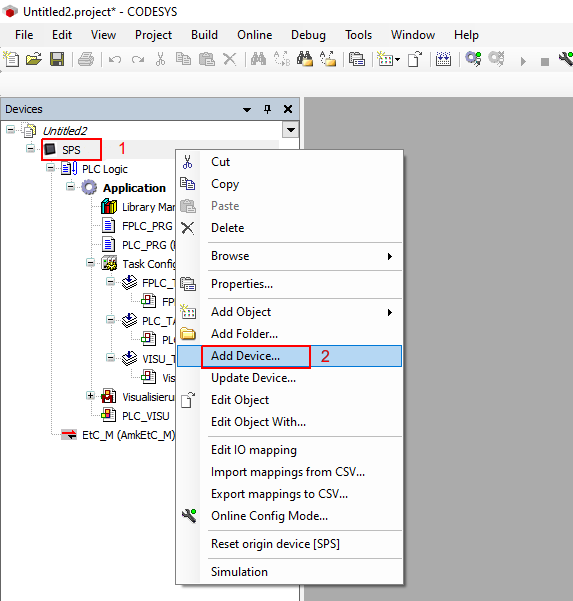Click the Copy toolbar icon
Viewport: 573px width, 601px height.
pos(183,59)
